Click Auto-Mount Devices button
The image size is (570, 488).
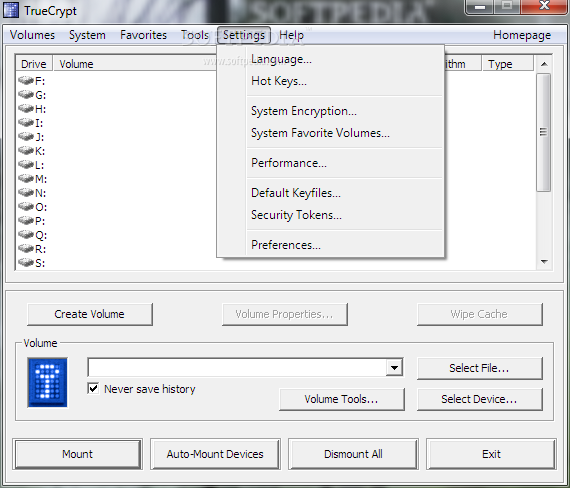[215, 454]
